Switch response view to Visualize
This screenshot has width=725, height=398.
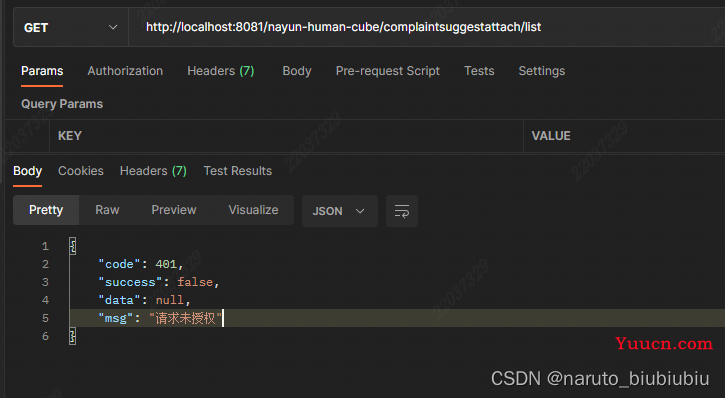coord(253,210)
